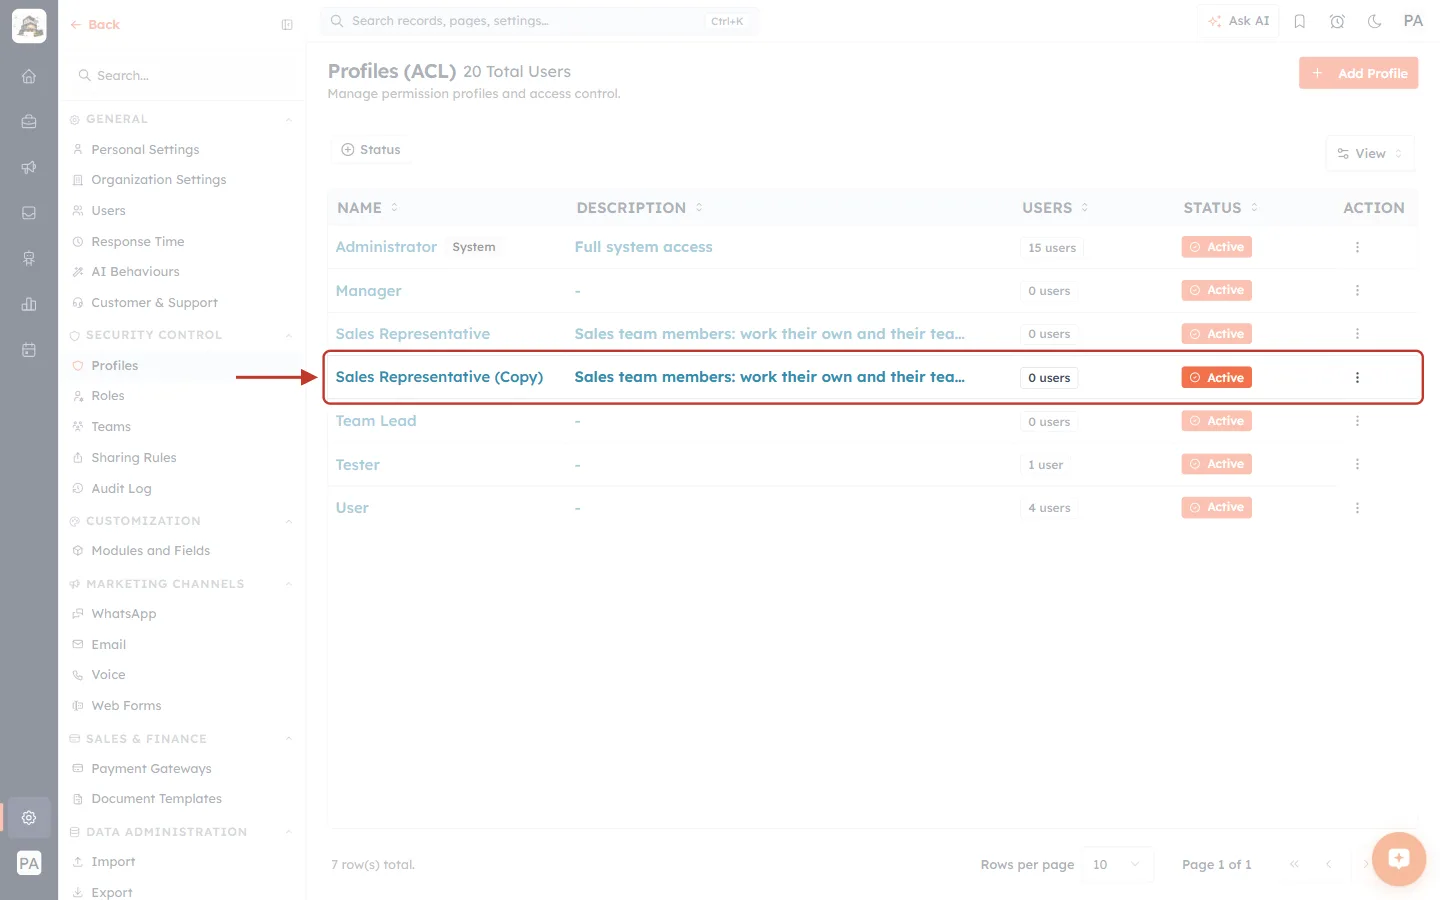1440x900 pixels.
Task: Open action menu for Tester row
Action: pyautogui.click(x=1357, y=464)
